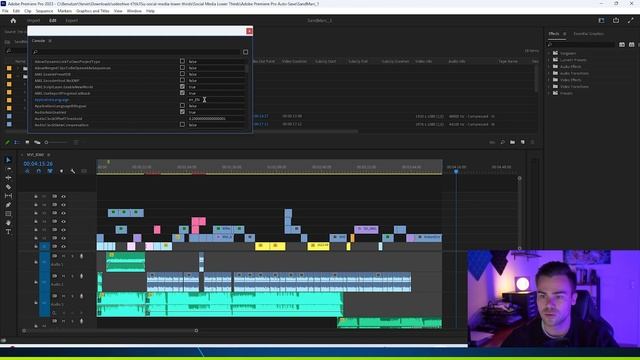Image resolution: width=640 pixels, height=360 pixels.
Task: Select the Slip tool
Action: 8,196
